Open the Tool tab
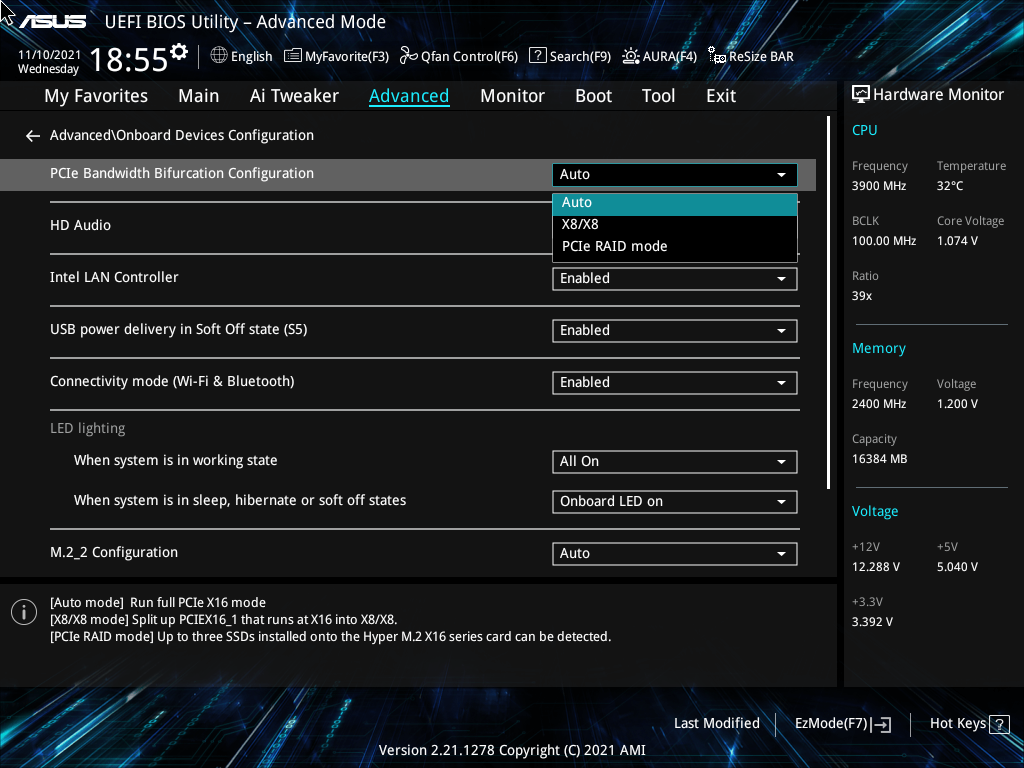Image resolution: width=1024 pixels, height=768 pixels. 658,96
